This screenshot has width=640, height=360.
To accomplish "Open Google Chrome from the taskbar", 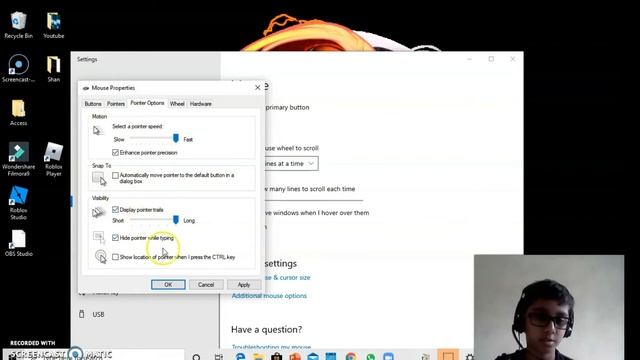I will (351, 357).
